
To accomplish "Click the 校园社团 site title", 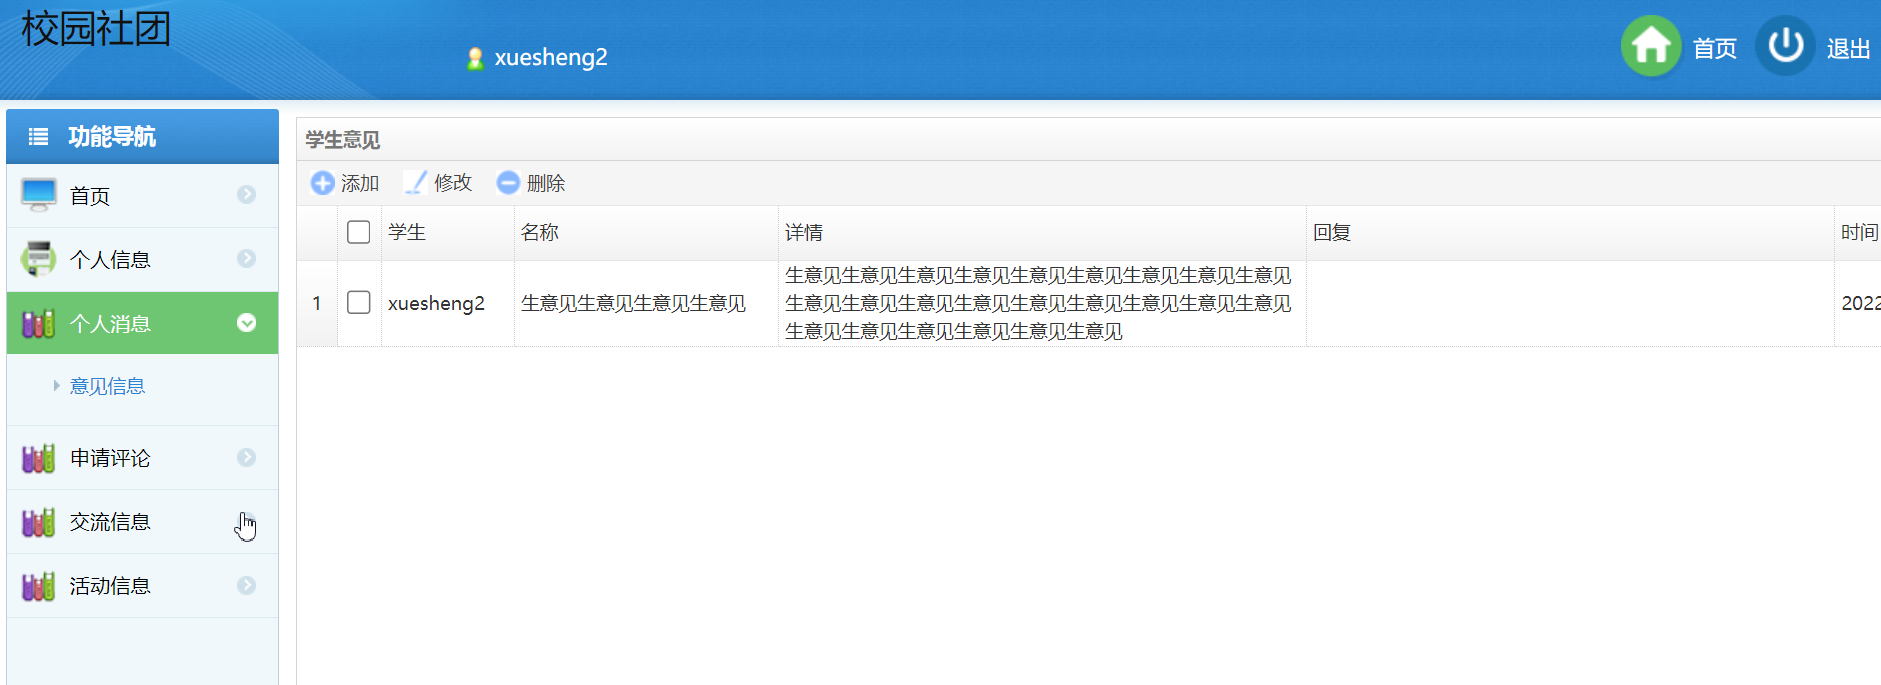I will click(x=96, y=28).
